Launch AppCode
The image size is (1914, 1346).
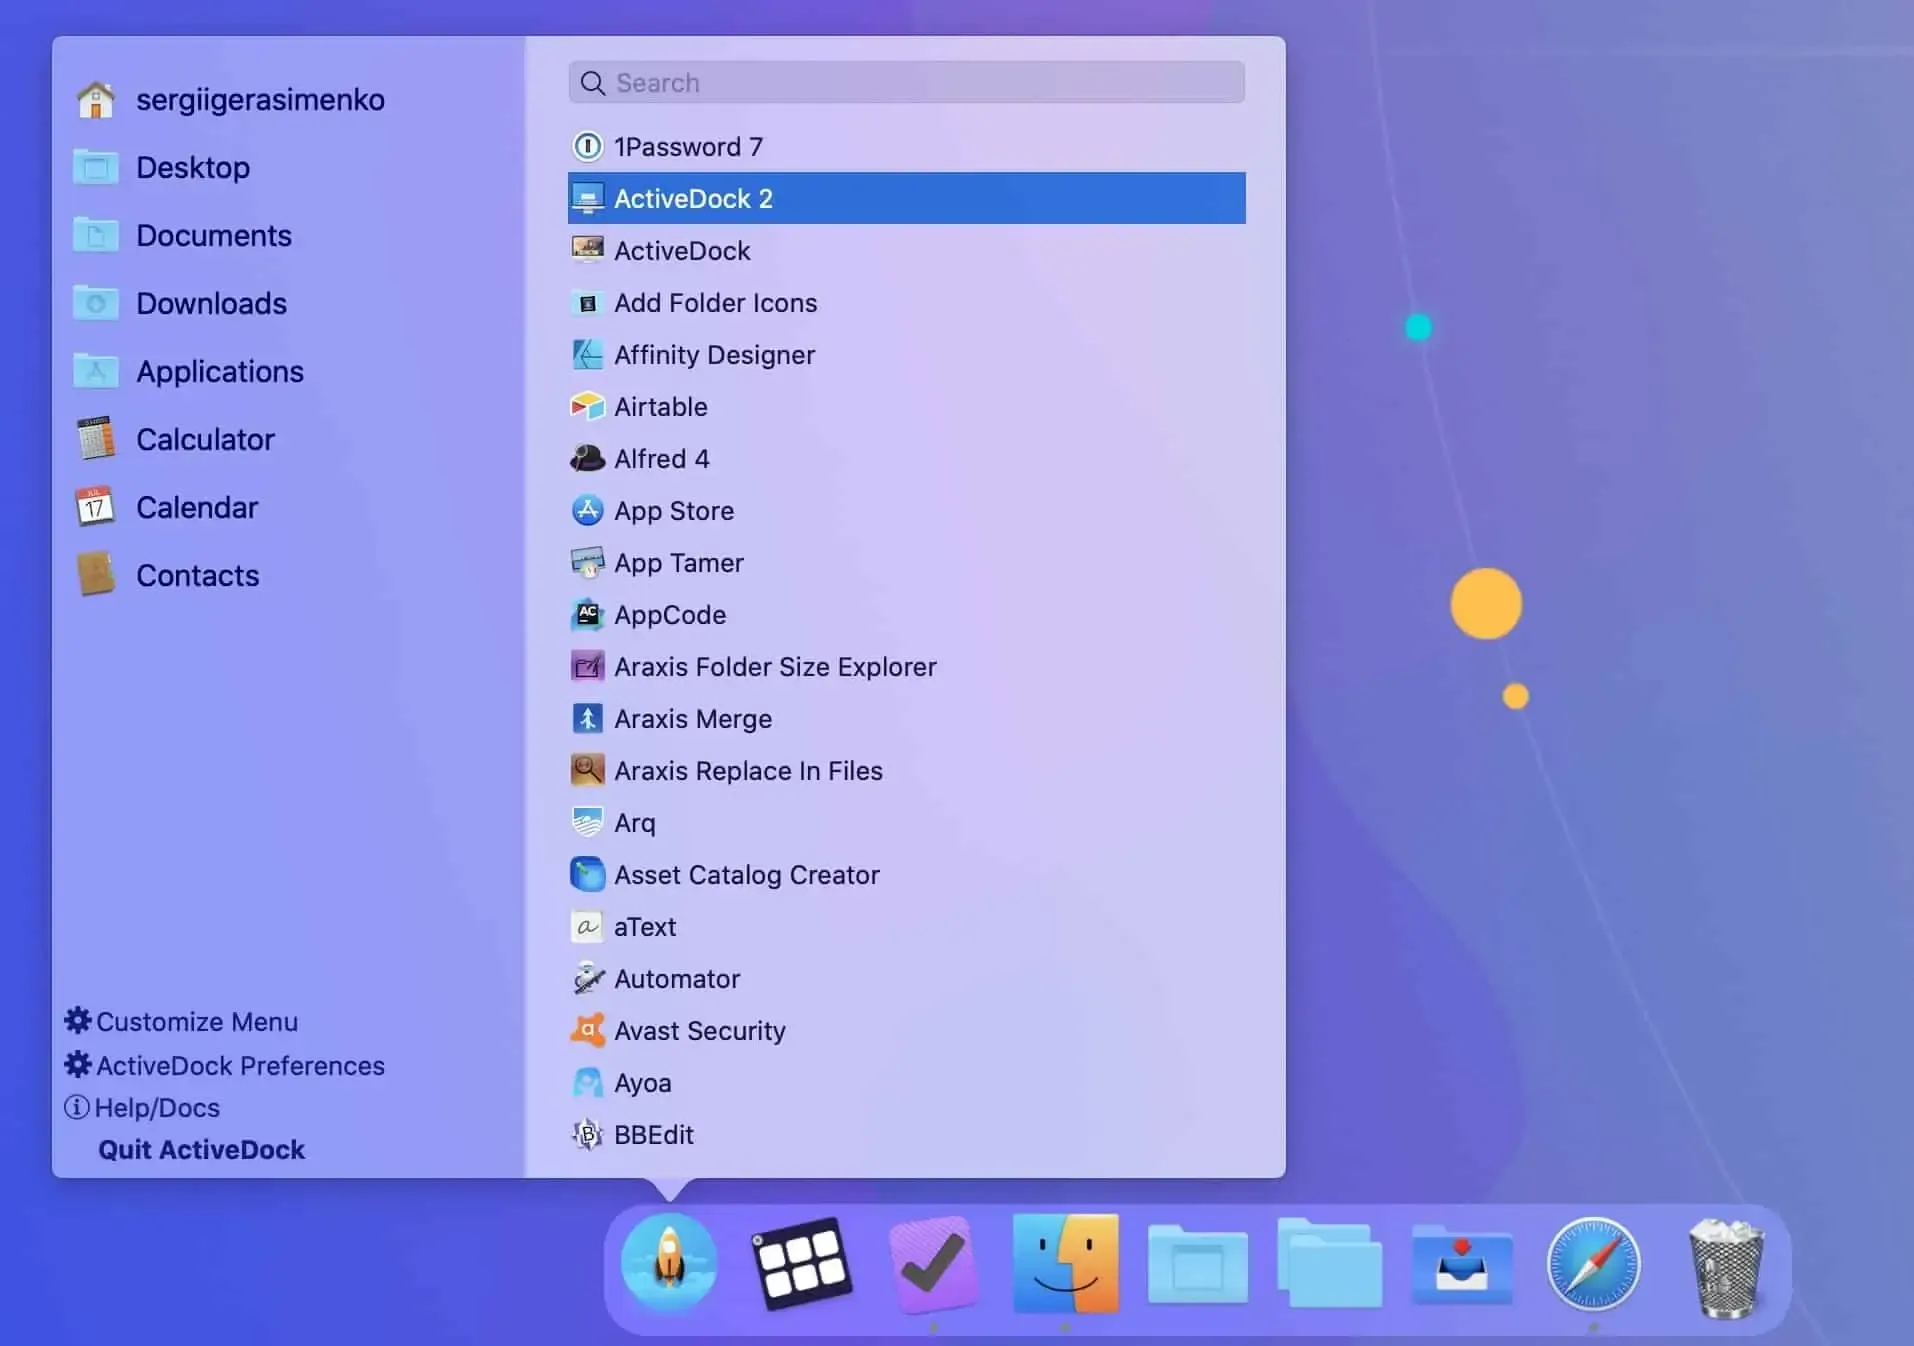670,615
